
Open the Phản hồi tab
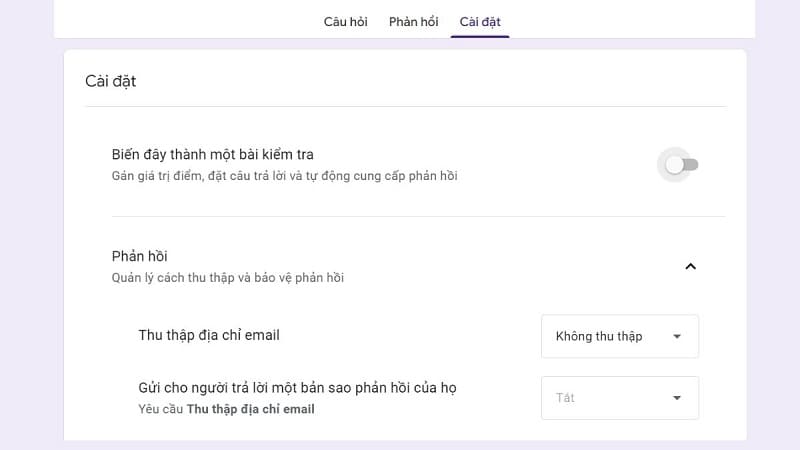click(x=413, y=21)
